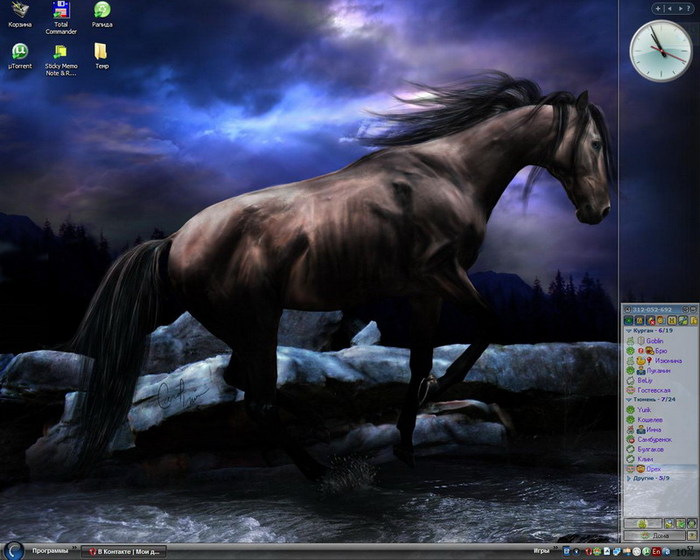Open the Программы toolbar on the taskbar
Viewport: 700px width, 560px height.
pos(50,551)
